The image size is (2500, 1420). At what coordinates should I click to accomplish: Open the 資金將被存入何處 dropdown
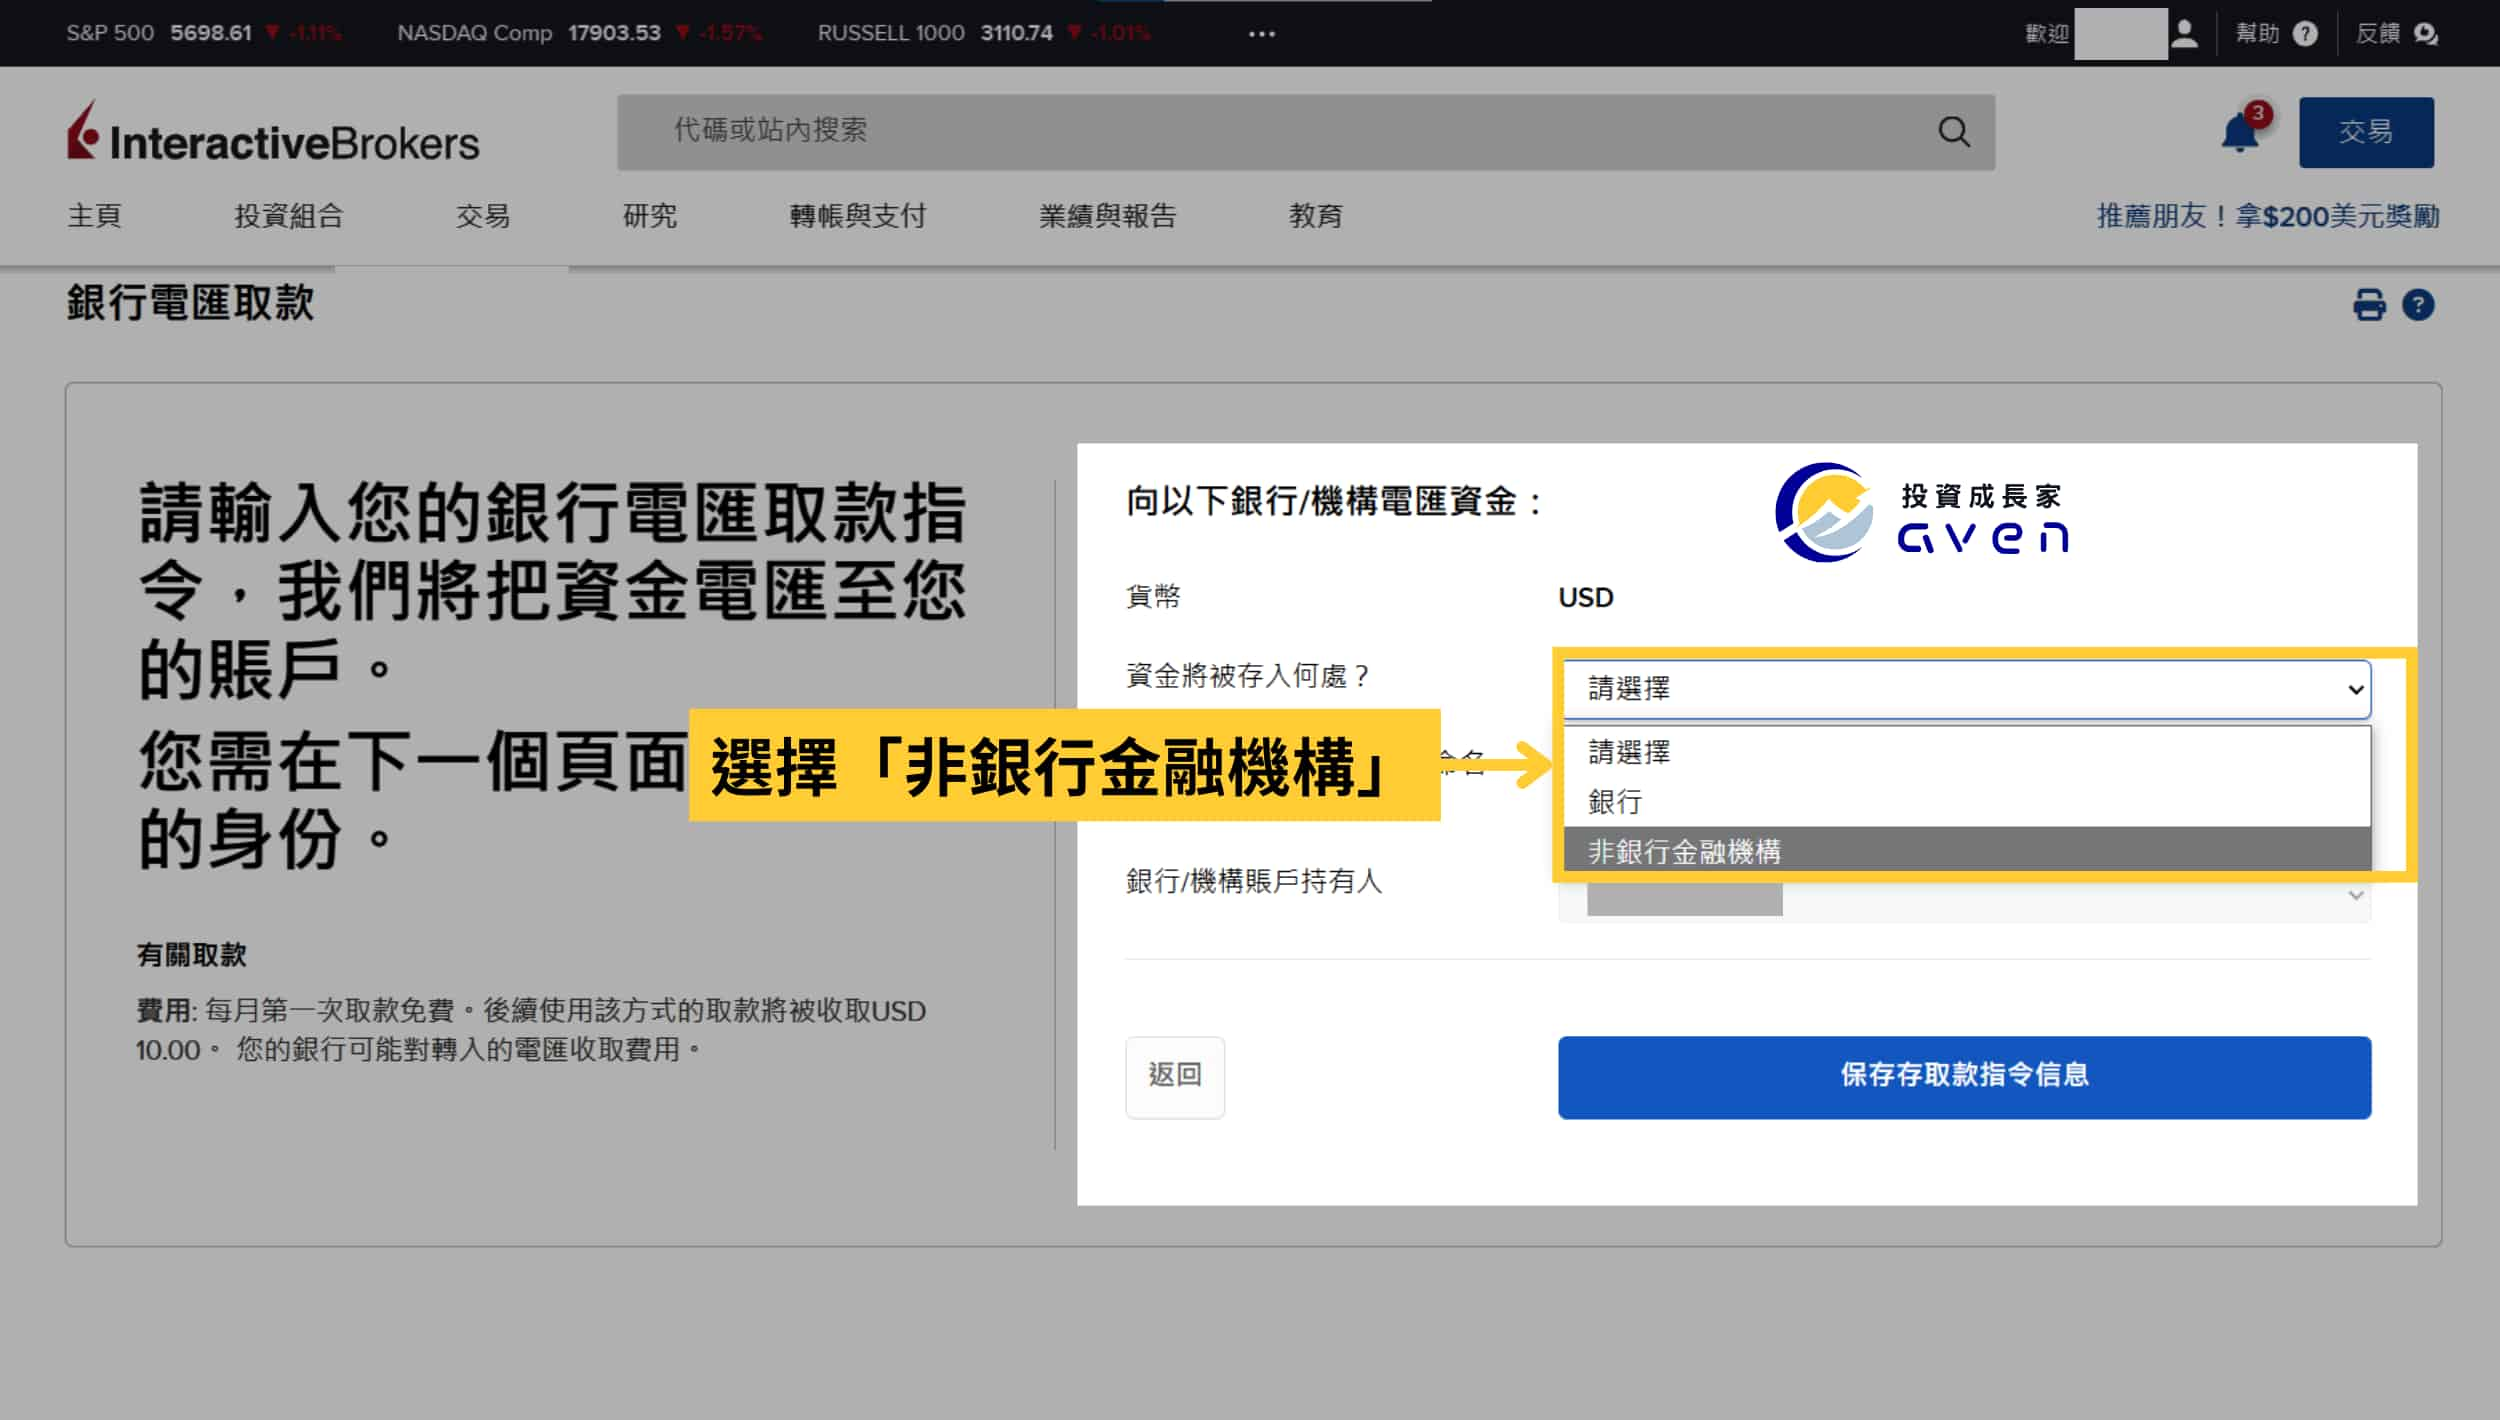tap(1967, 689)
